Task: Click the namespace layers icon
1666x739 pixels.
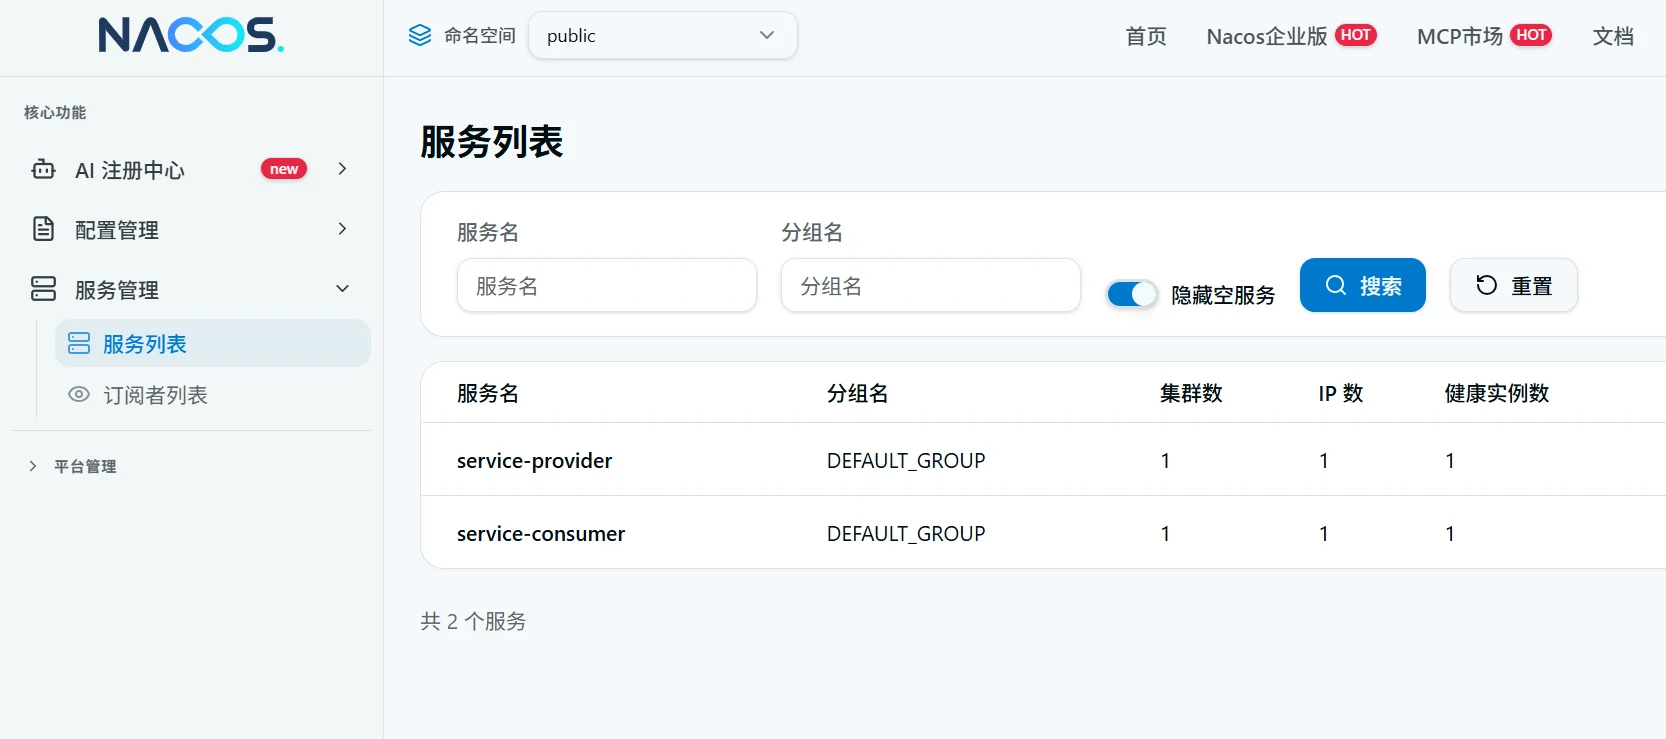Action: (420, 36)
